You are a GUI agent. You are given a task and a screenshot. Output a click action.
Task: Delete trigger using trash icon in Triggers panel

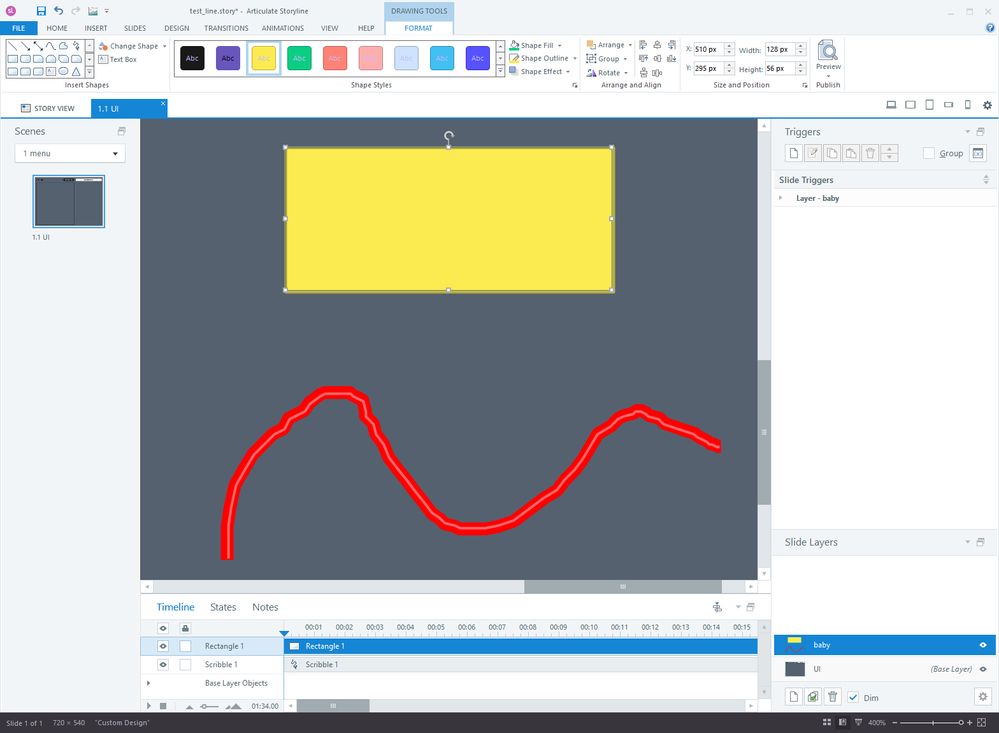coord(870,153)
